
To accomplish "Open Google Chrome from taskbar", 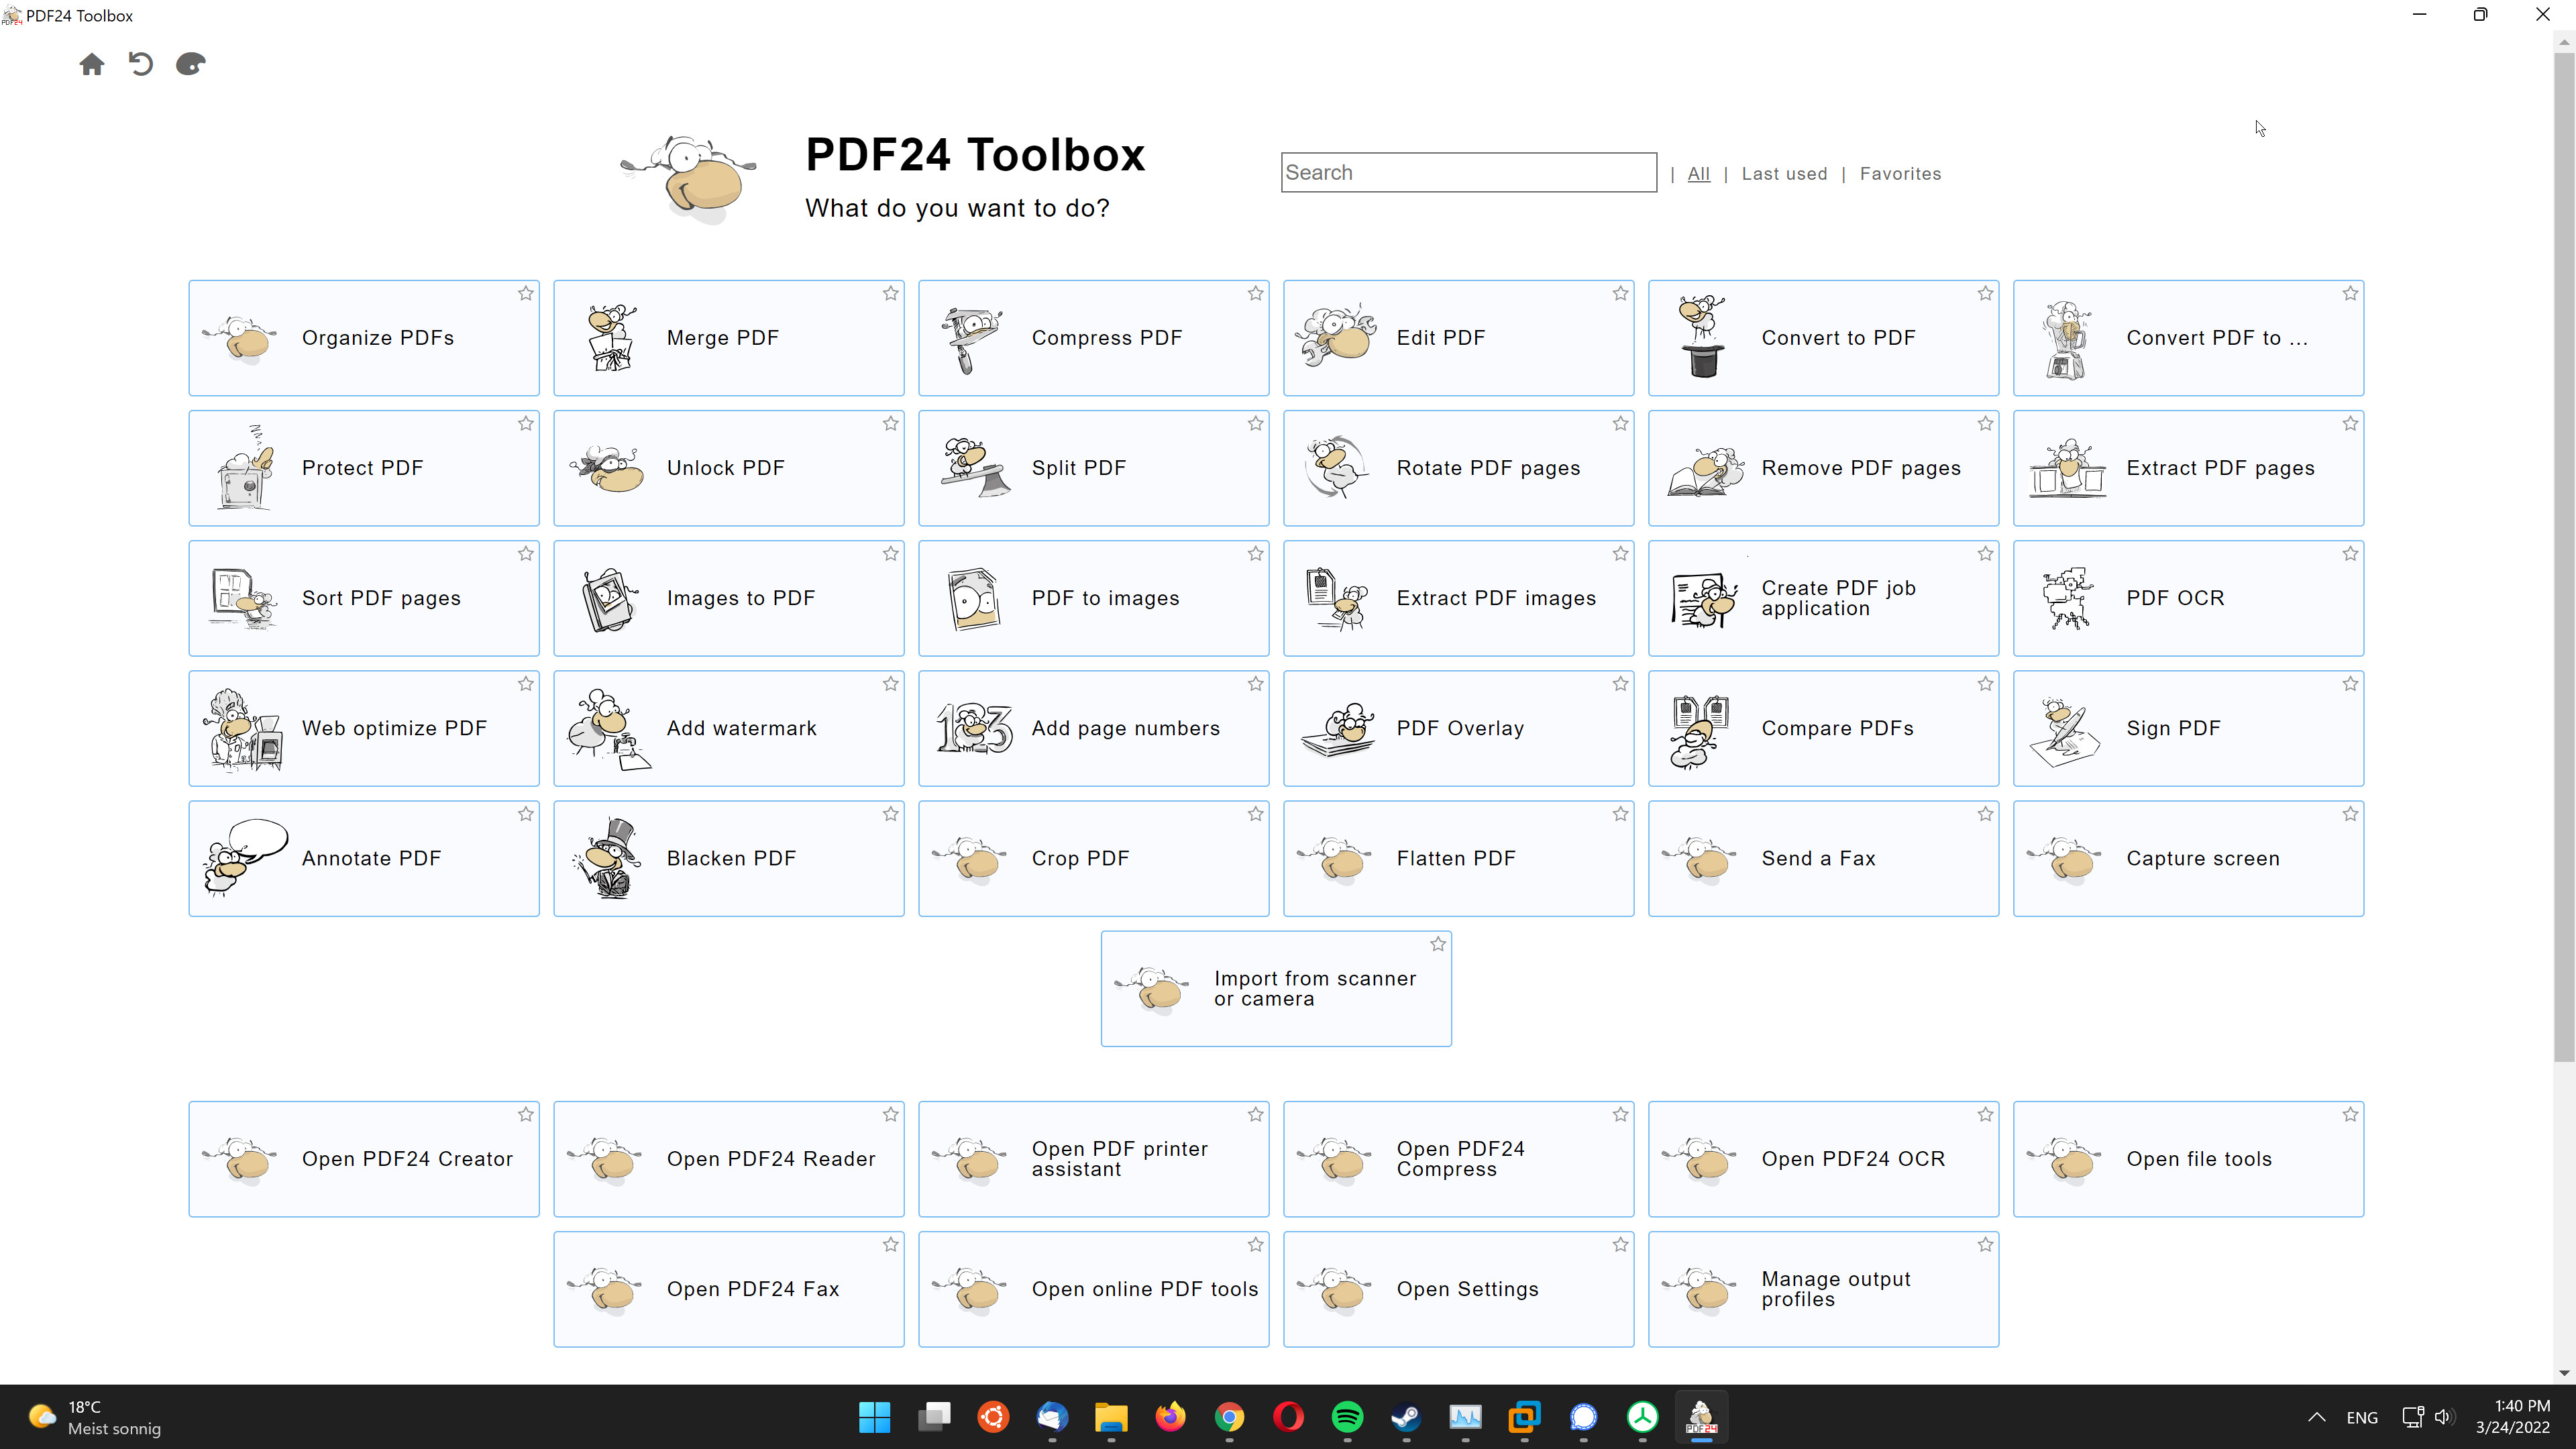I will tap(1229, 1417).
